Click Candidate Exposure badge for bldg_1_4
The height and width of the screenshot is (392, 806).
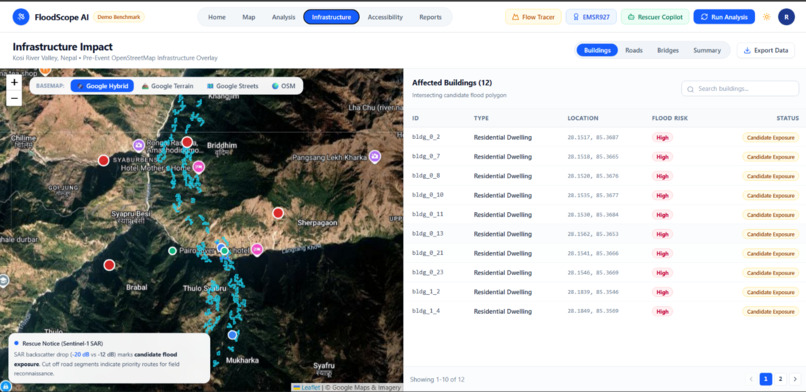(x=771, y=311)
